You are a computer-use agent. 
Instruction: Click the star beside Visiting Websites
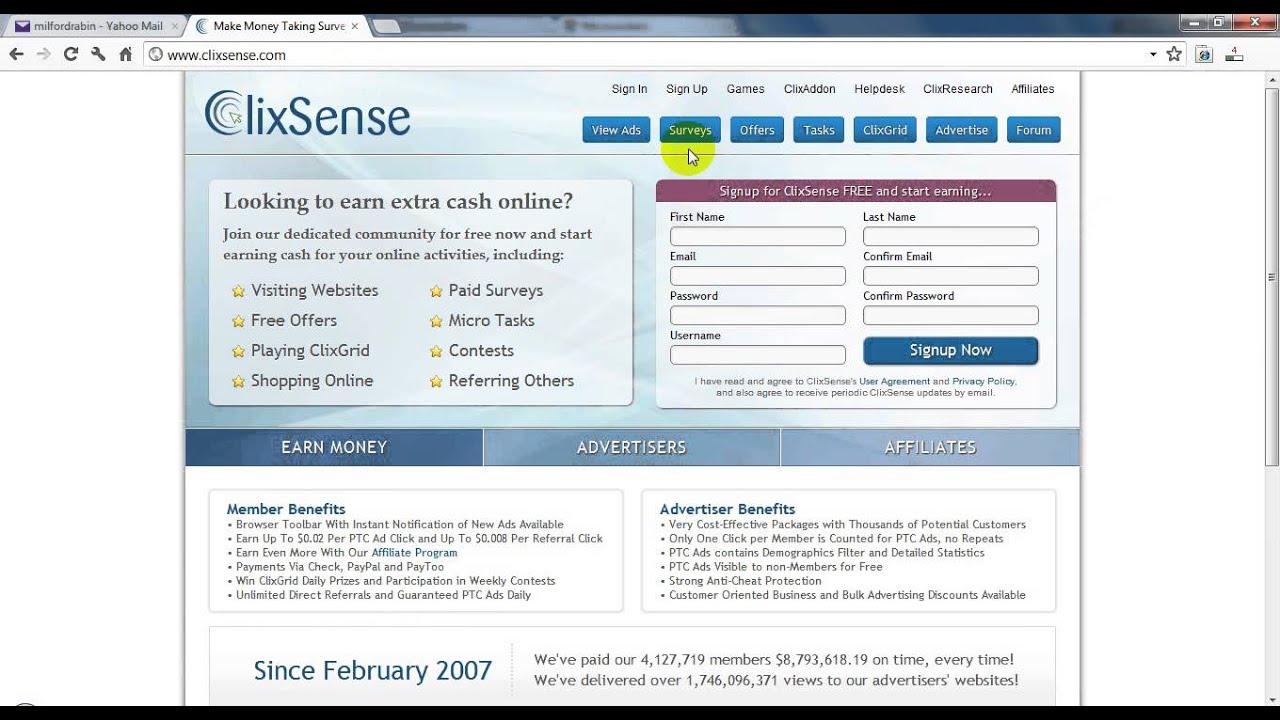point(238,292)
